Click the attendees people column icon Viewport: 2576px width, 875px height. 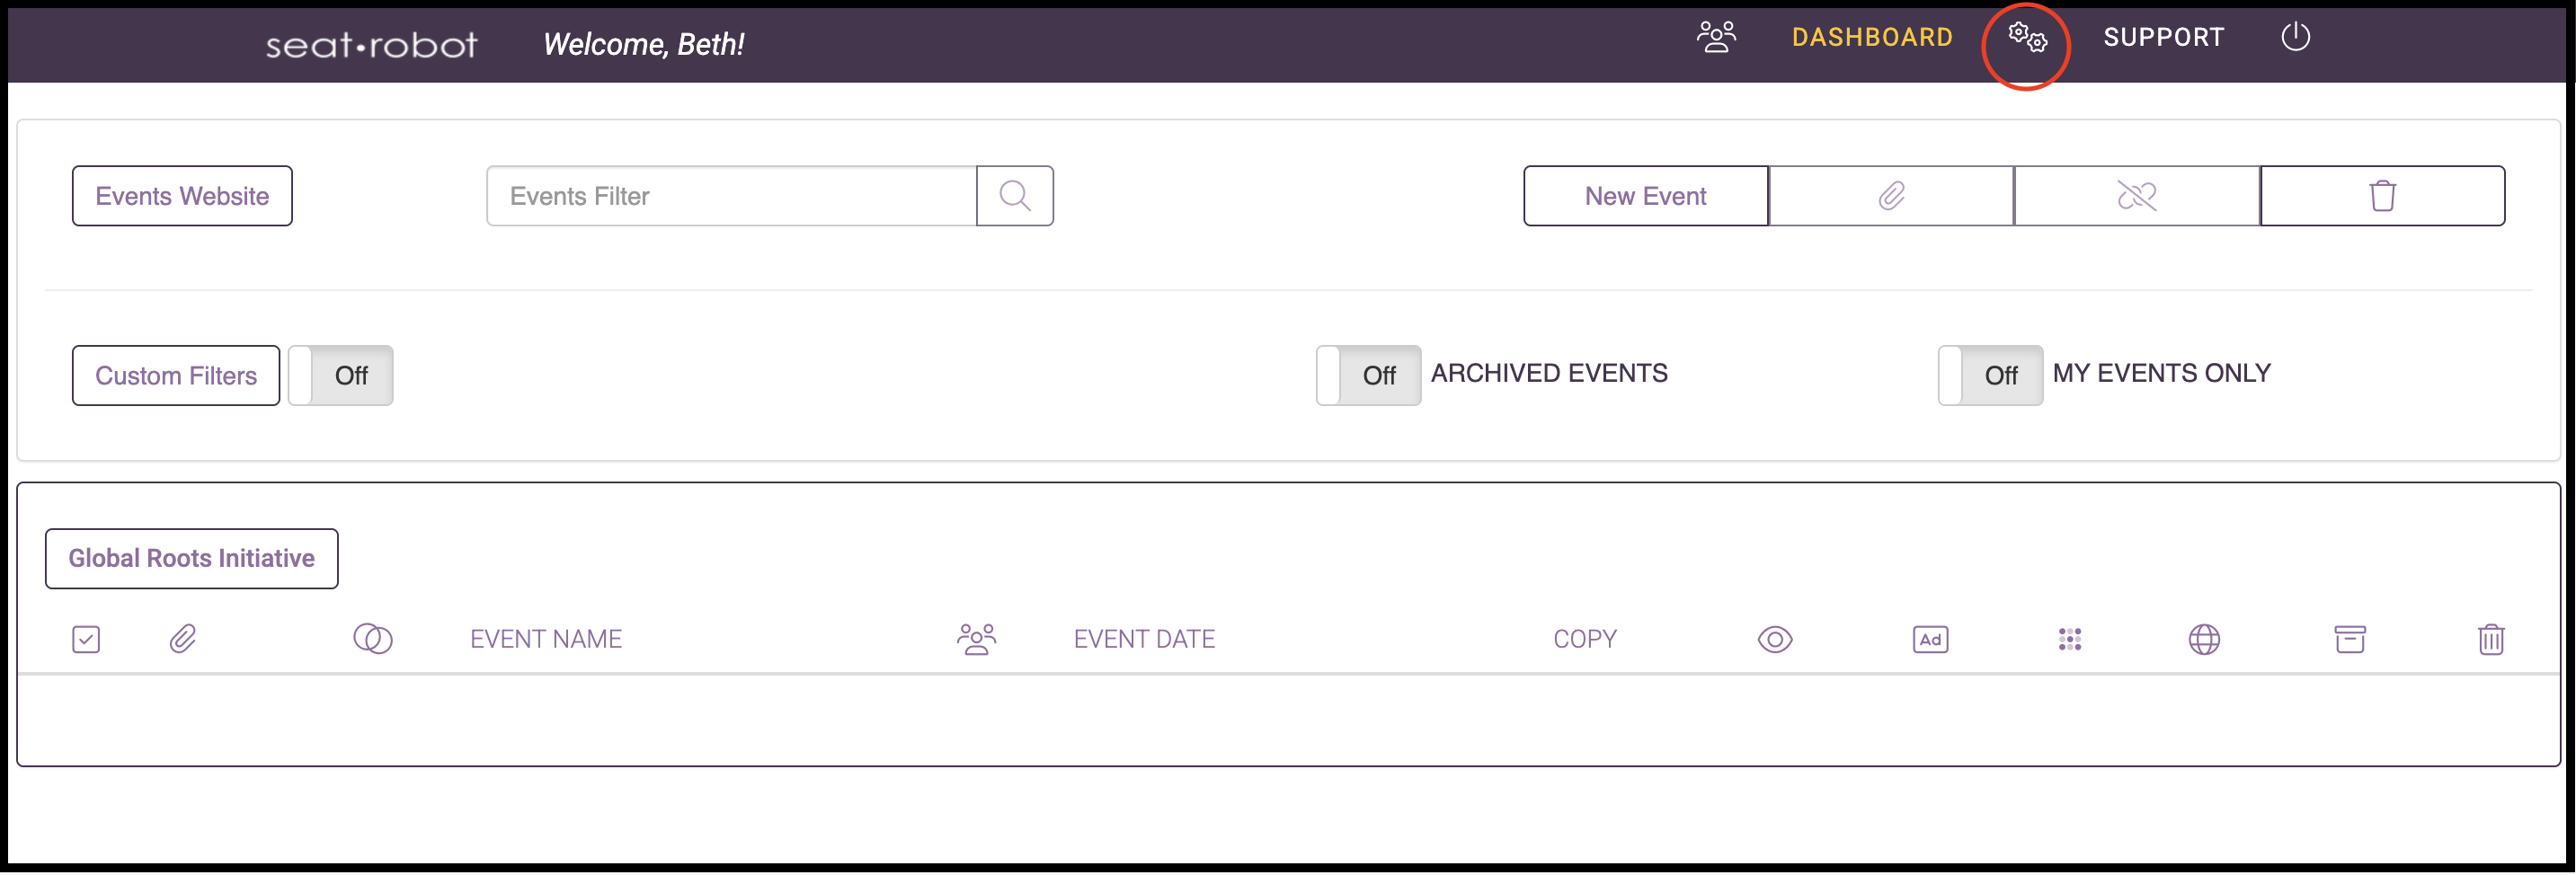pyautogui.click(x=976, y=639)
